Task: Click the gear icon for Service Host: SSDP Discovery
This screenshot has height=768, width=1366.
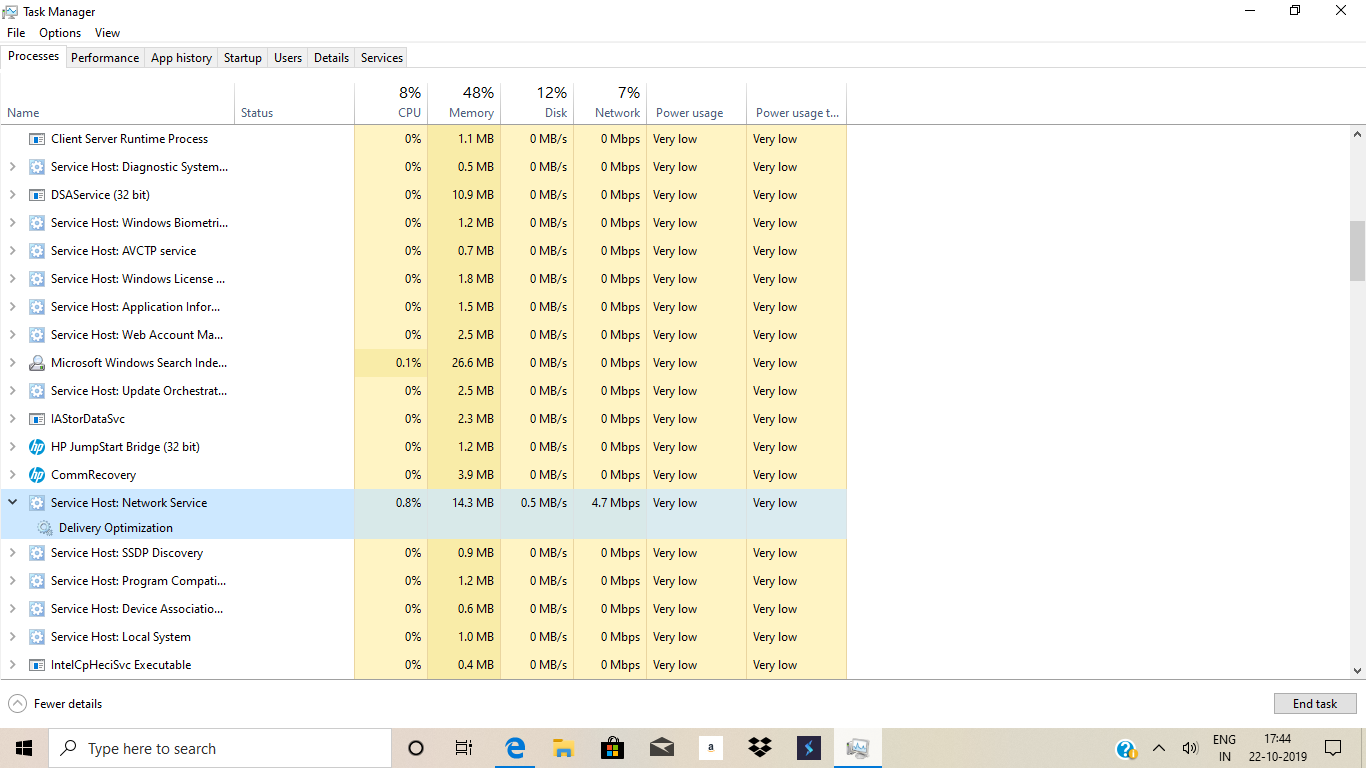Action: (x=37, y=553)
